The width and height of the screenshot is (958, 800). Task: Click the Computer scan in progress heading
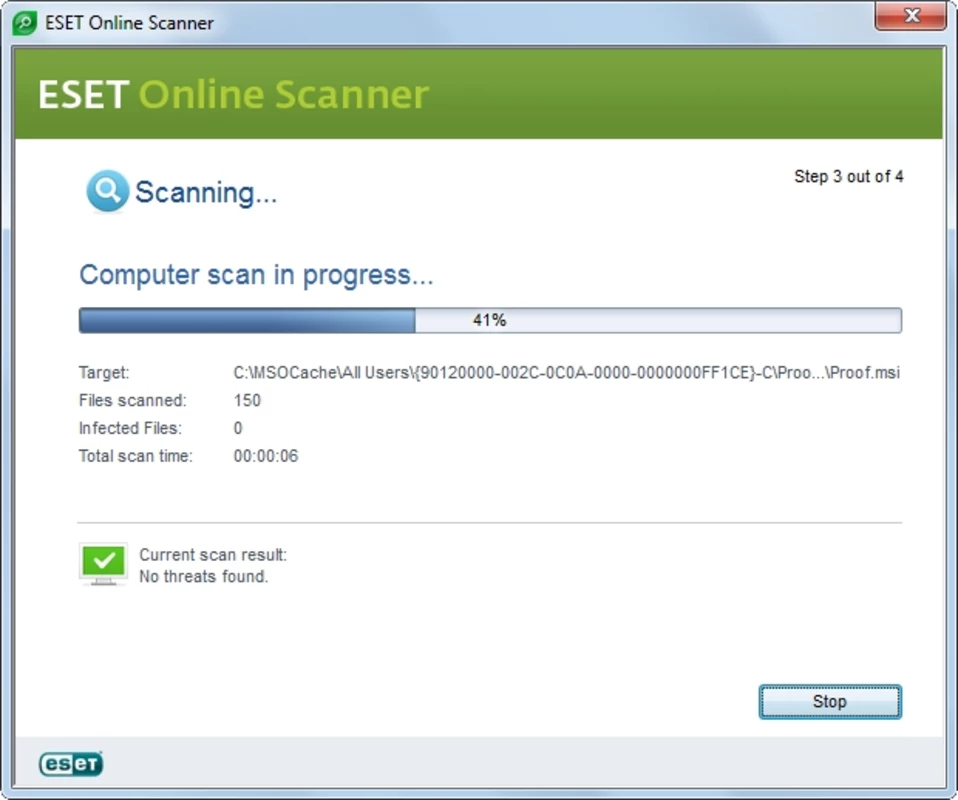coord(256,275)
